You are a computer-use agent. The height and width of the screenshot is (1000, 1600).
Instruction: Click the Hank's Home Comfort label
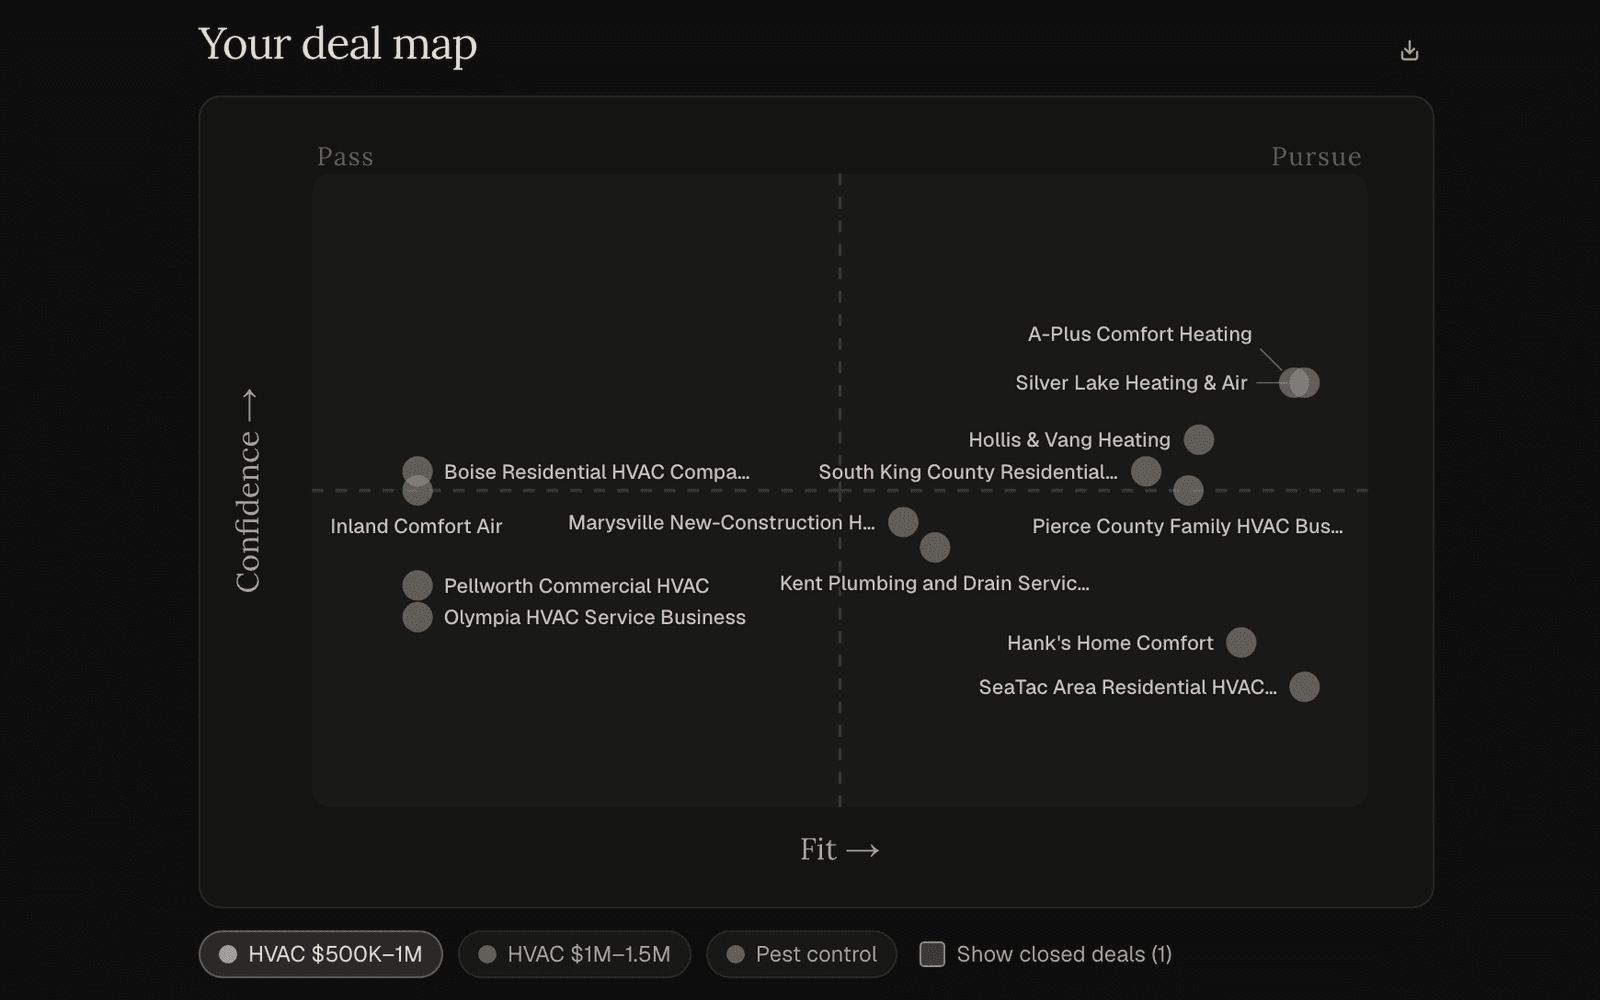coord(1110,643)
